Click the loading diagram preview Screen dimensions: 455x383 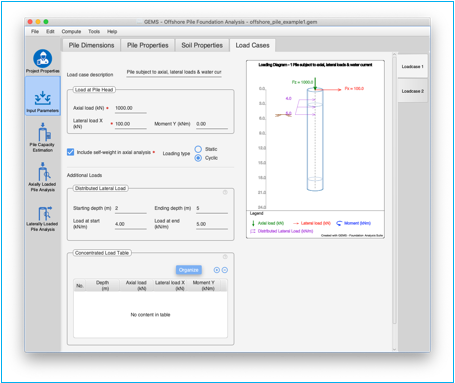(315, 149)
